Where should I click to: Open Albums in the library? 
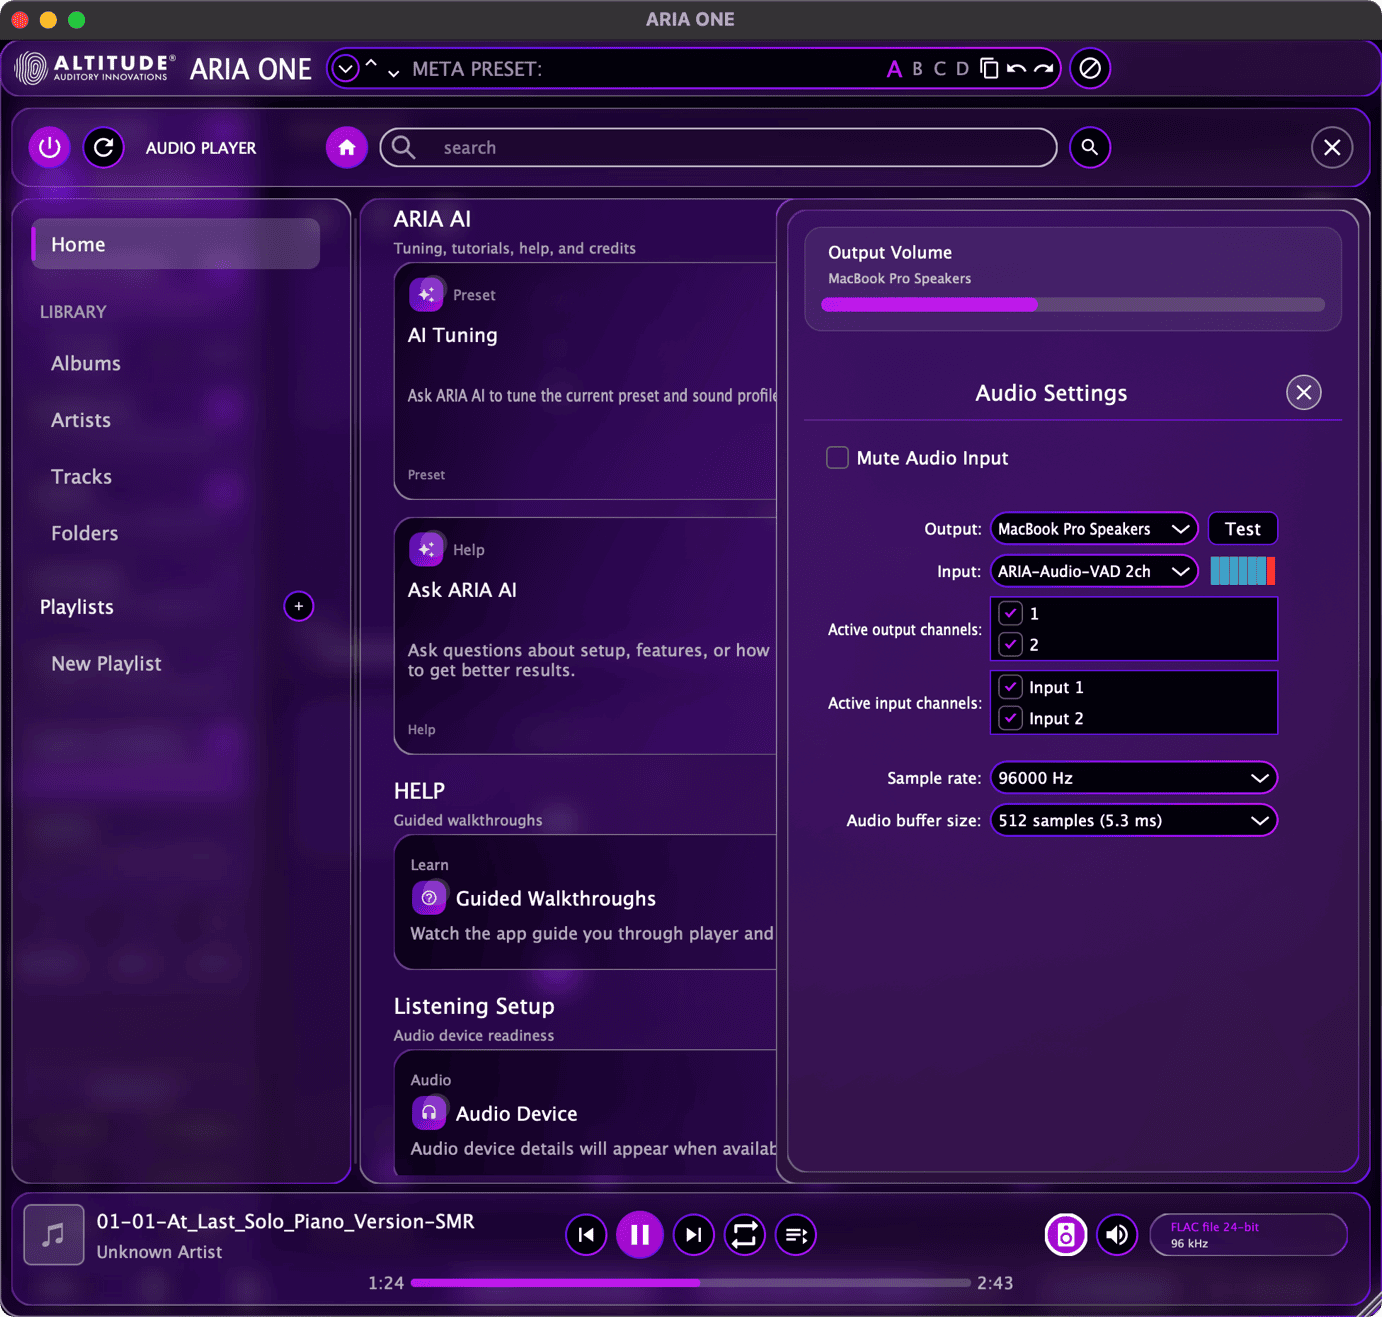coord(86,363)
